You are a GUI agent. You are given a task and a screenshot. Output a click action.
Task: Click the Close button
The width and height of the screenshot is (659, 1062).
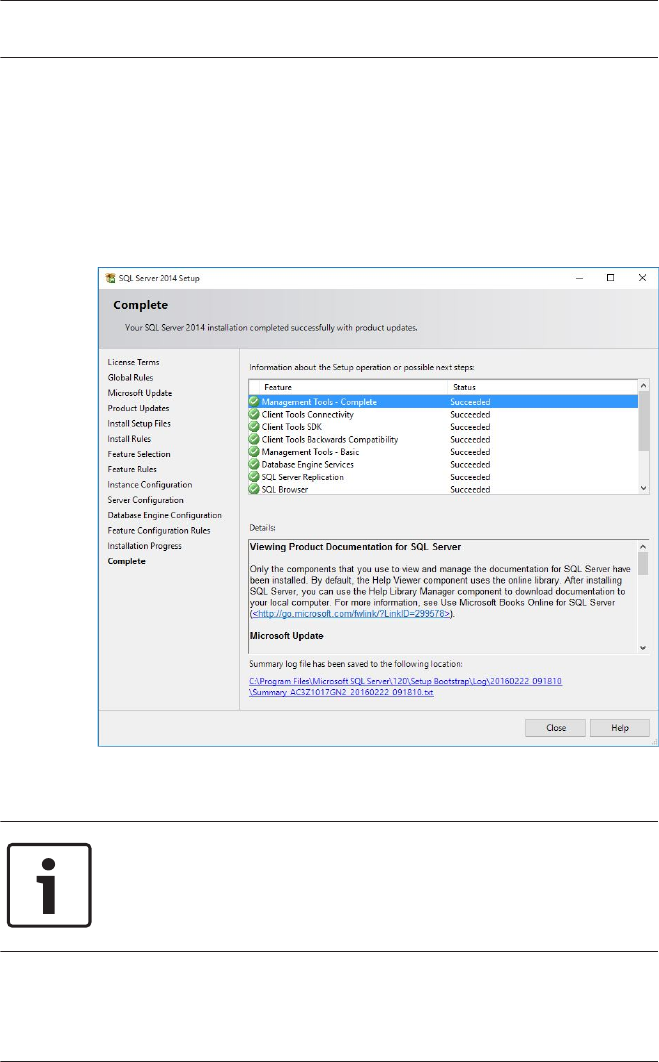point(555,728)
